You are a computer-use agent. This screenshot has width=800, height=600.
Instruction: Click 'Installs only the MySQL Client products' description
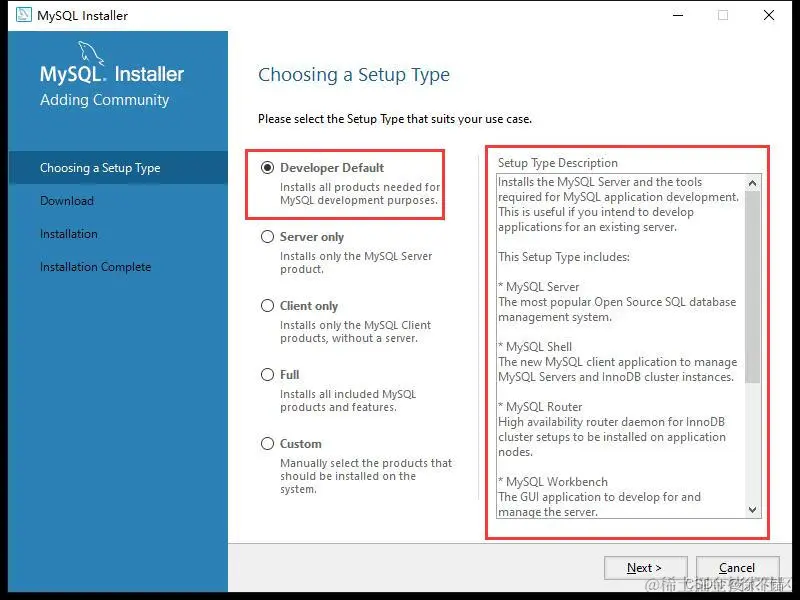click(x=356, y=332)
